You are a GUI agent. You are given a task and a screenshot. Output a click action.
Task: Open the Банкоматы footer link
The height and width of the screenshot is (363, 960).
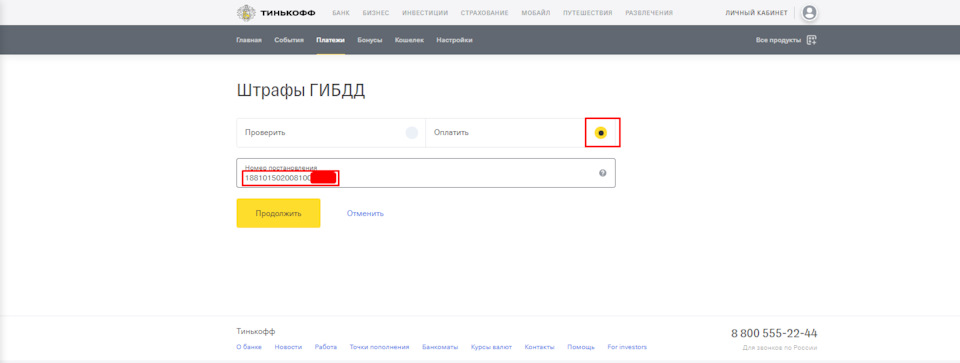tap(440, 347)
